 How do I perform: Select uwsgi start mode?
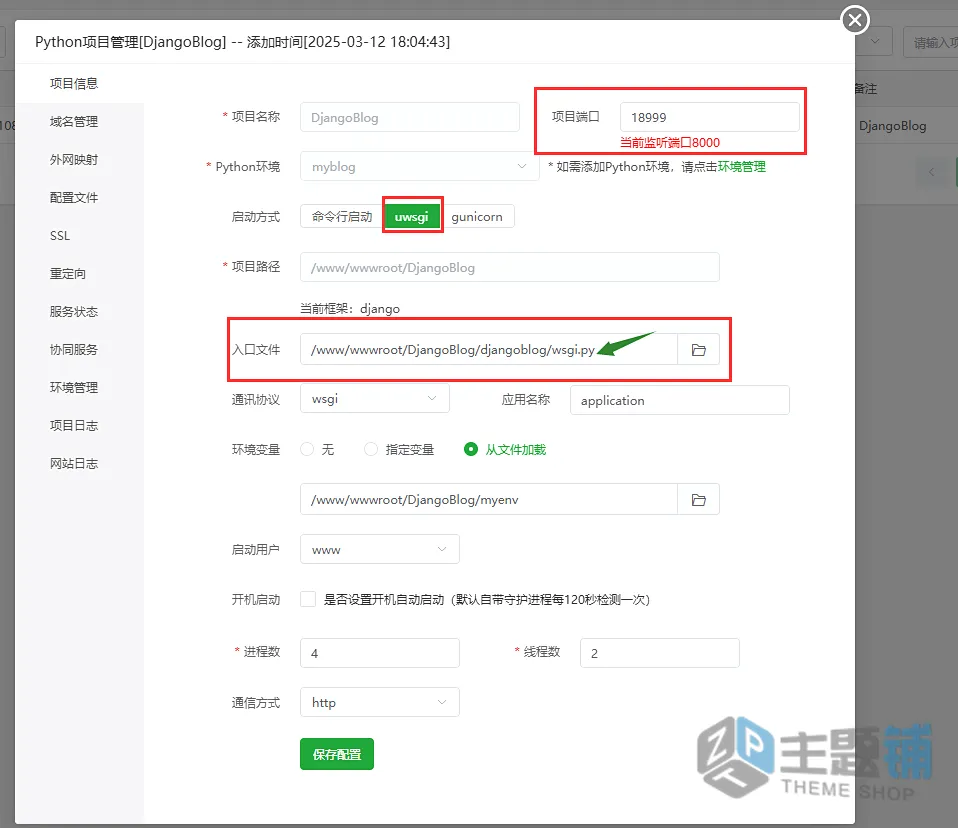pyautogui.click(x=412, y=216)
